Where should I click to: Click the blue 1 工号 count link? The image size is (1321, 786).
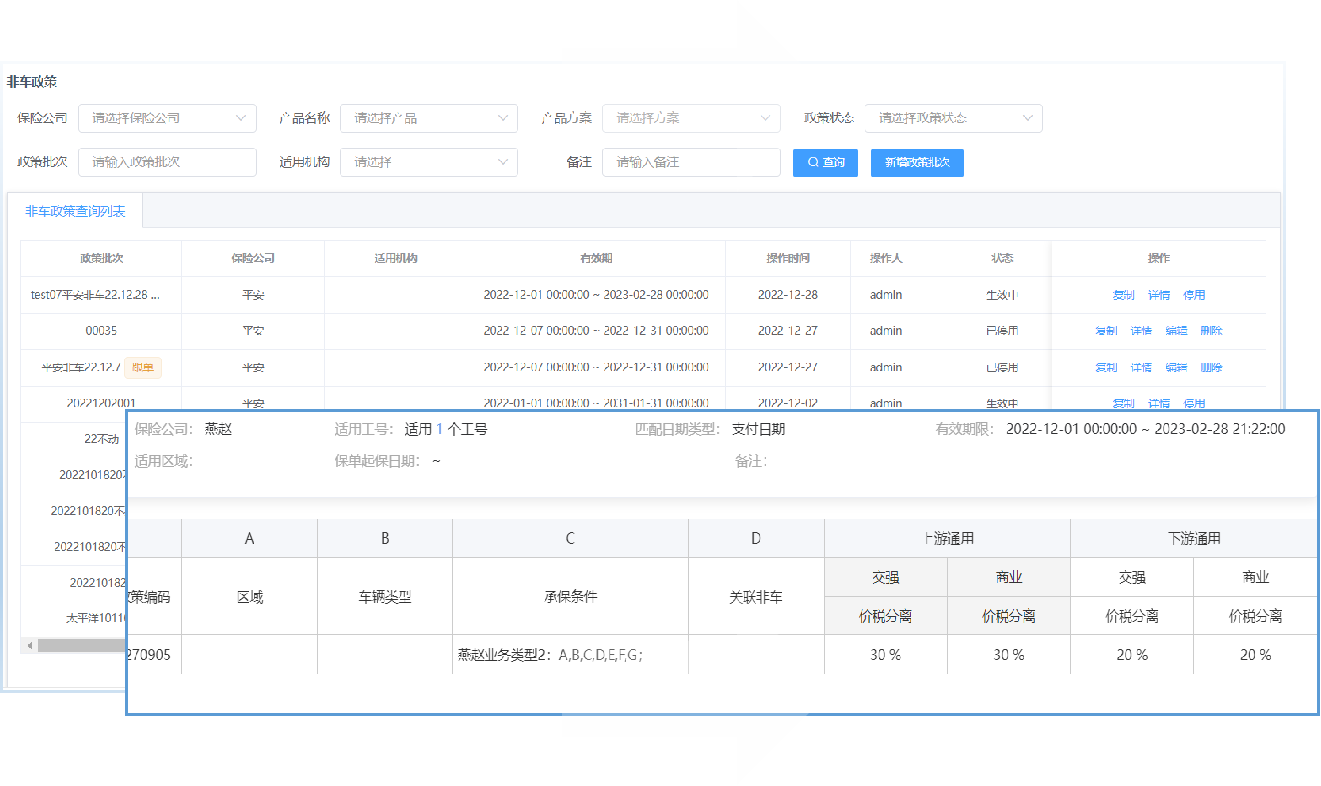[438, 429]
